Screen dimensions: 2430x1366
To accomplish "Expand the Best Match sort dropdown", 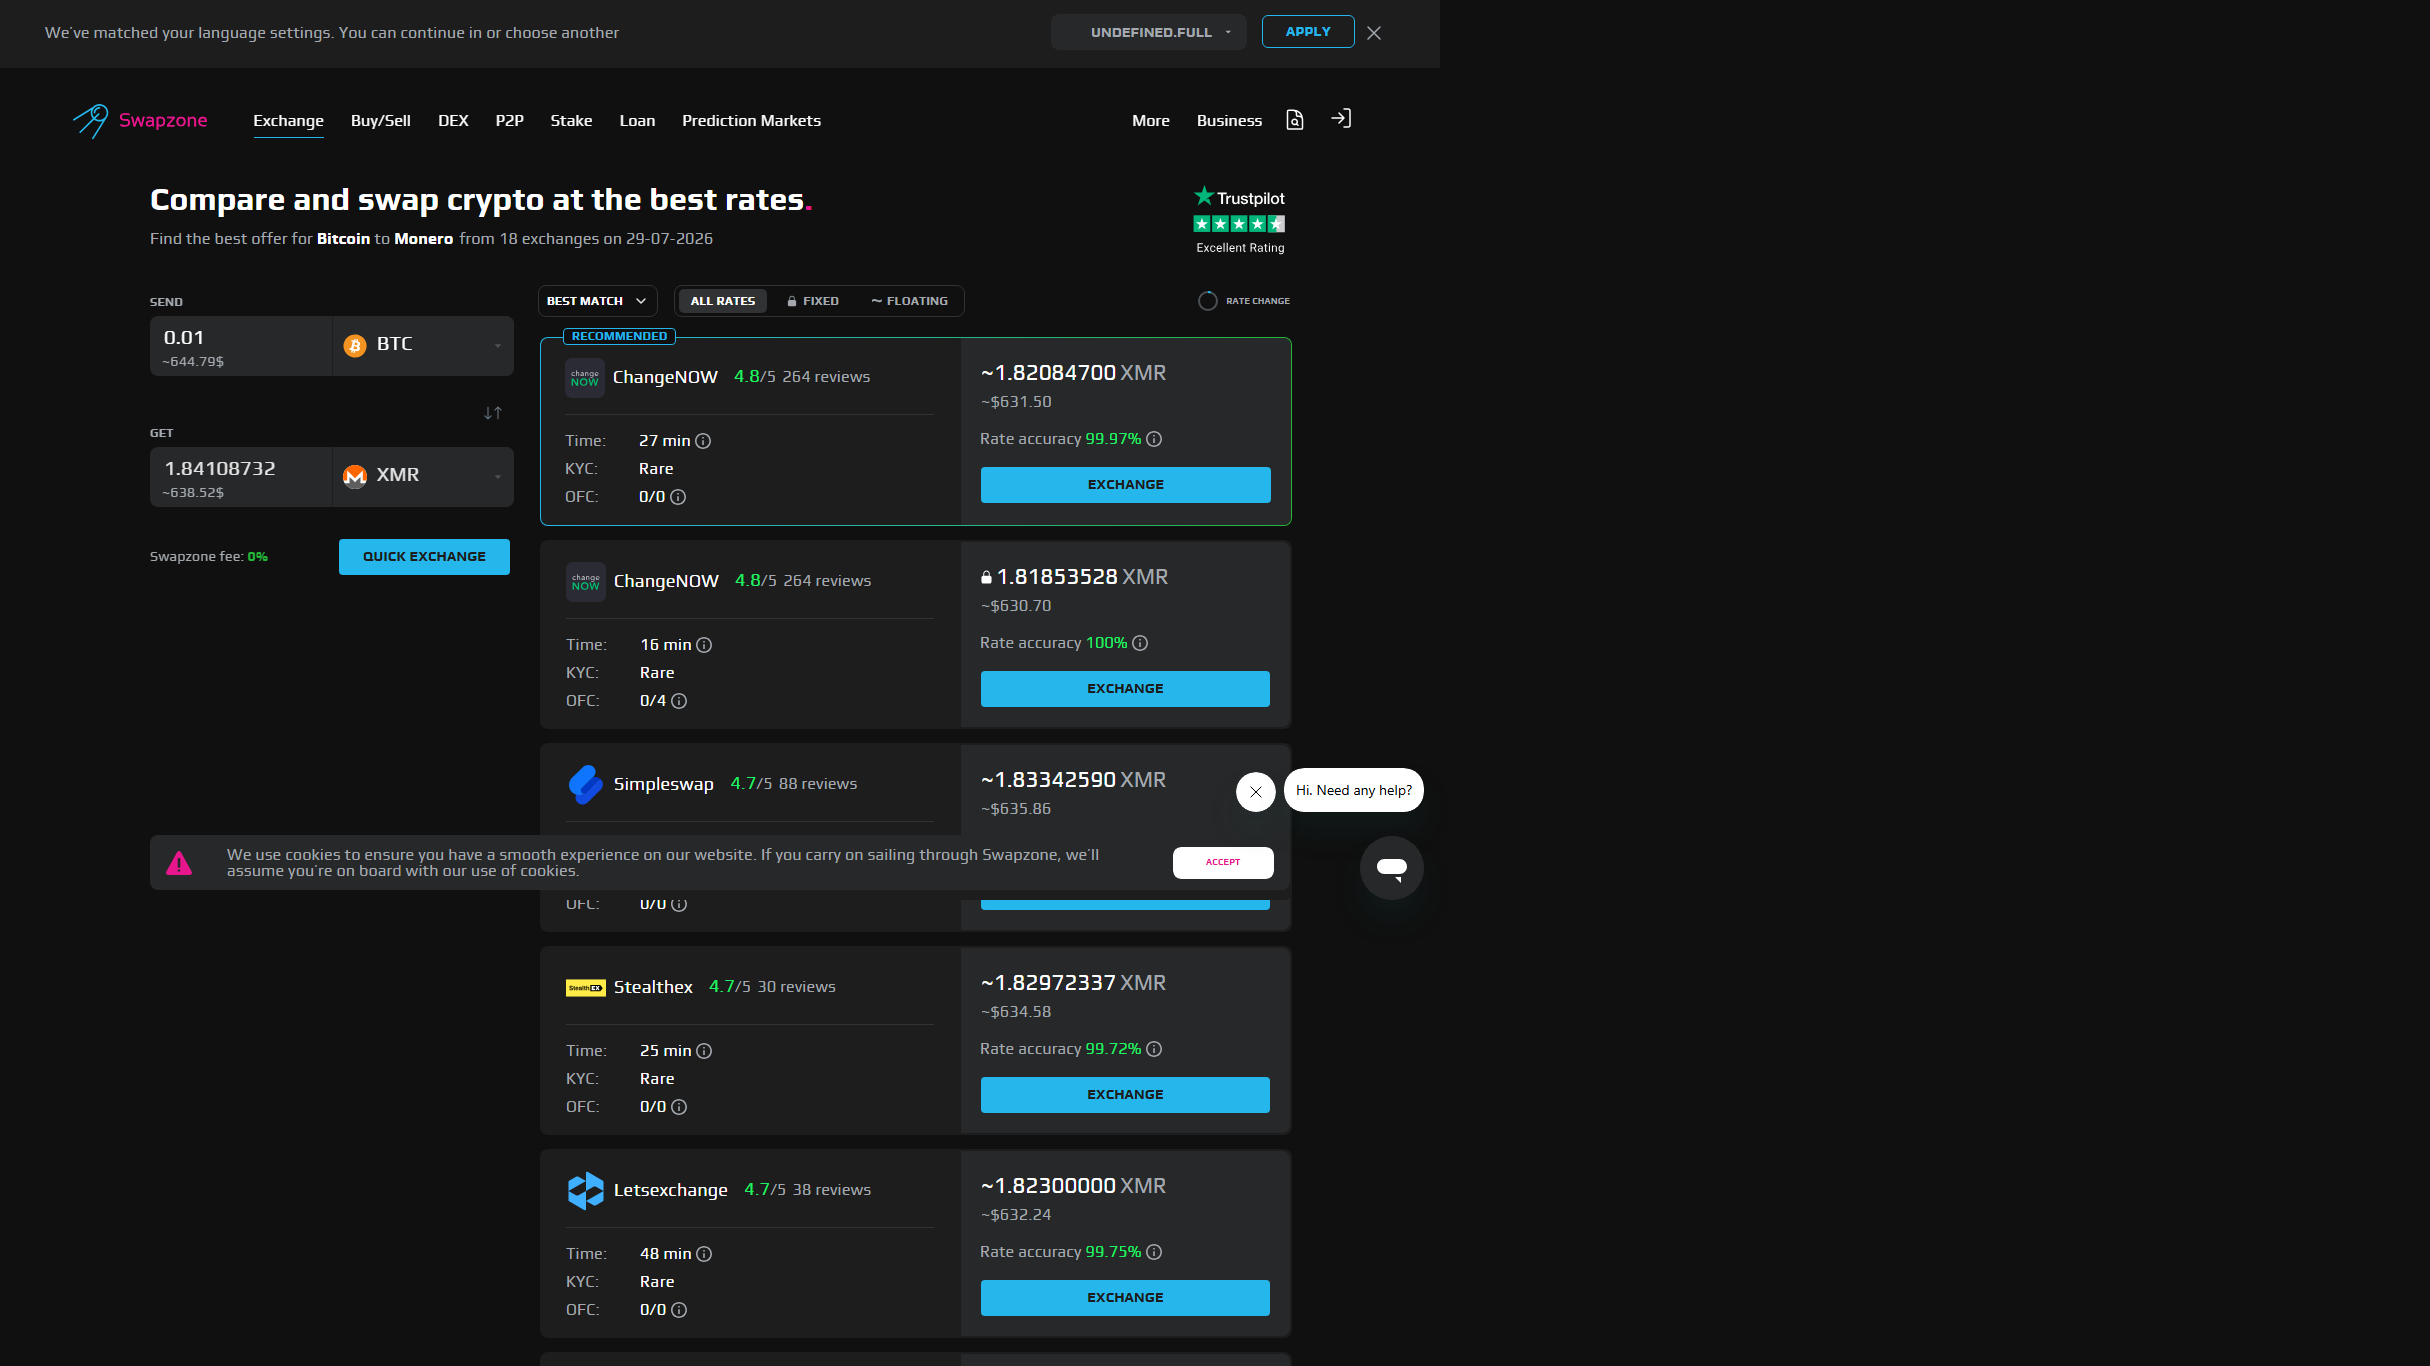I will pos(597,301).
